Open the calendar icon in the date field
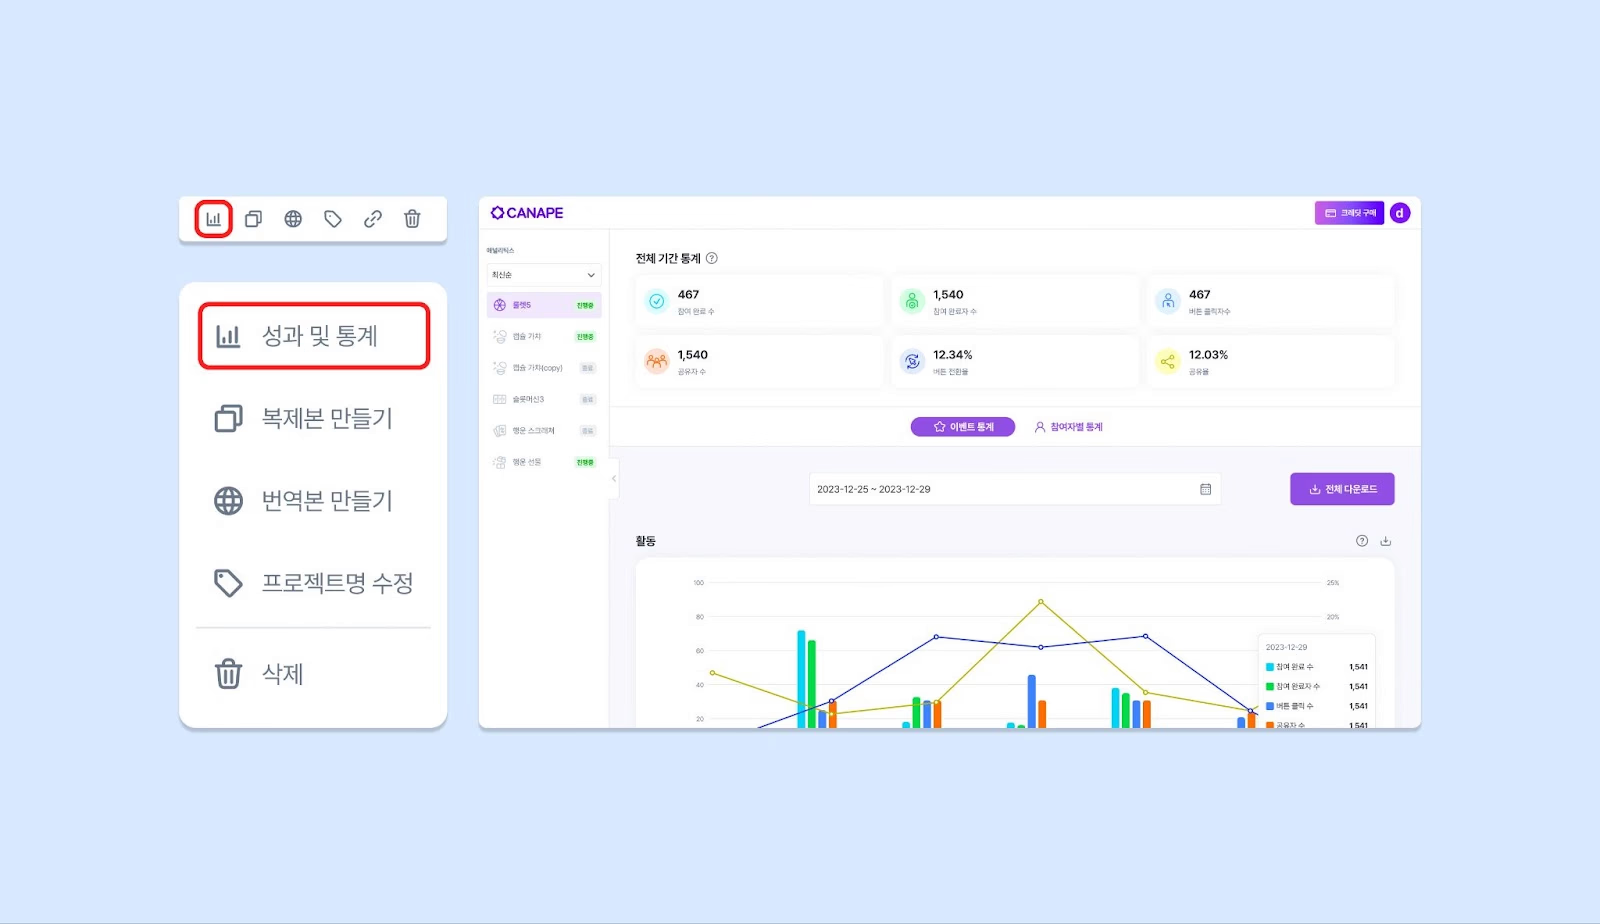This screenshot has height=924, width=1600. [1206, 489]
